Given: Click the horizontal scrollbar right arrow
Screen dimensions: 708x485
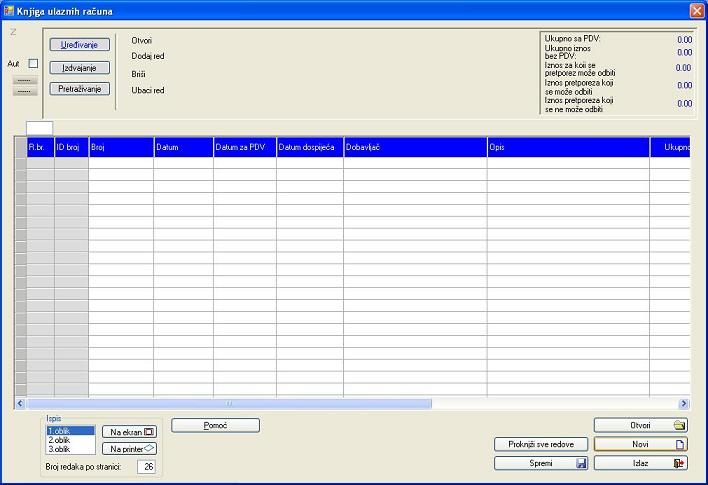Looking at the screenshot, I should point(684,403).
